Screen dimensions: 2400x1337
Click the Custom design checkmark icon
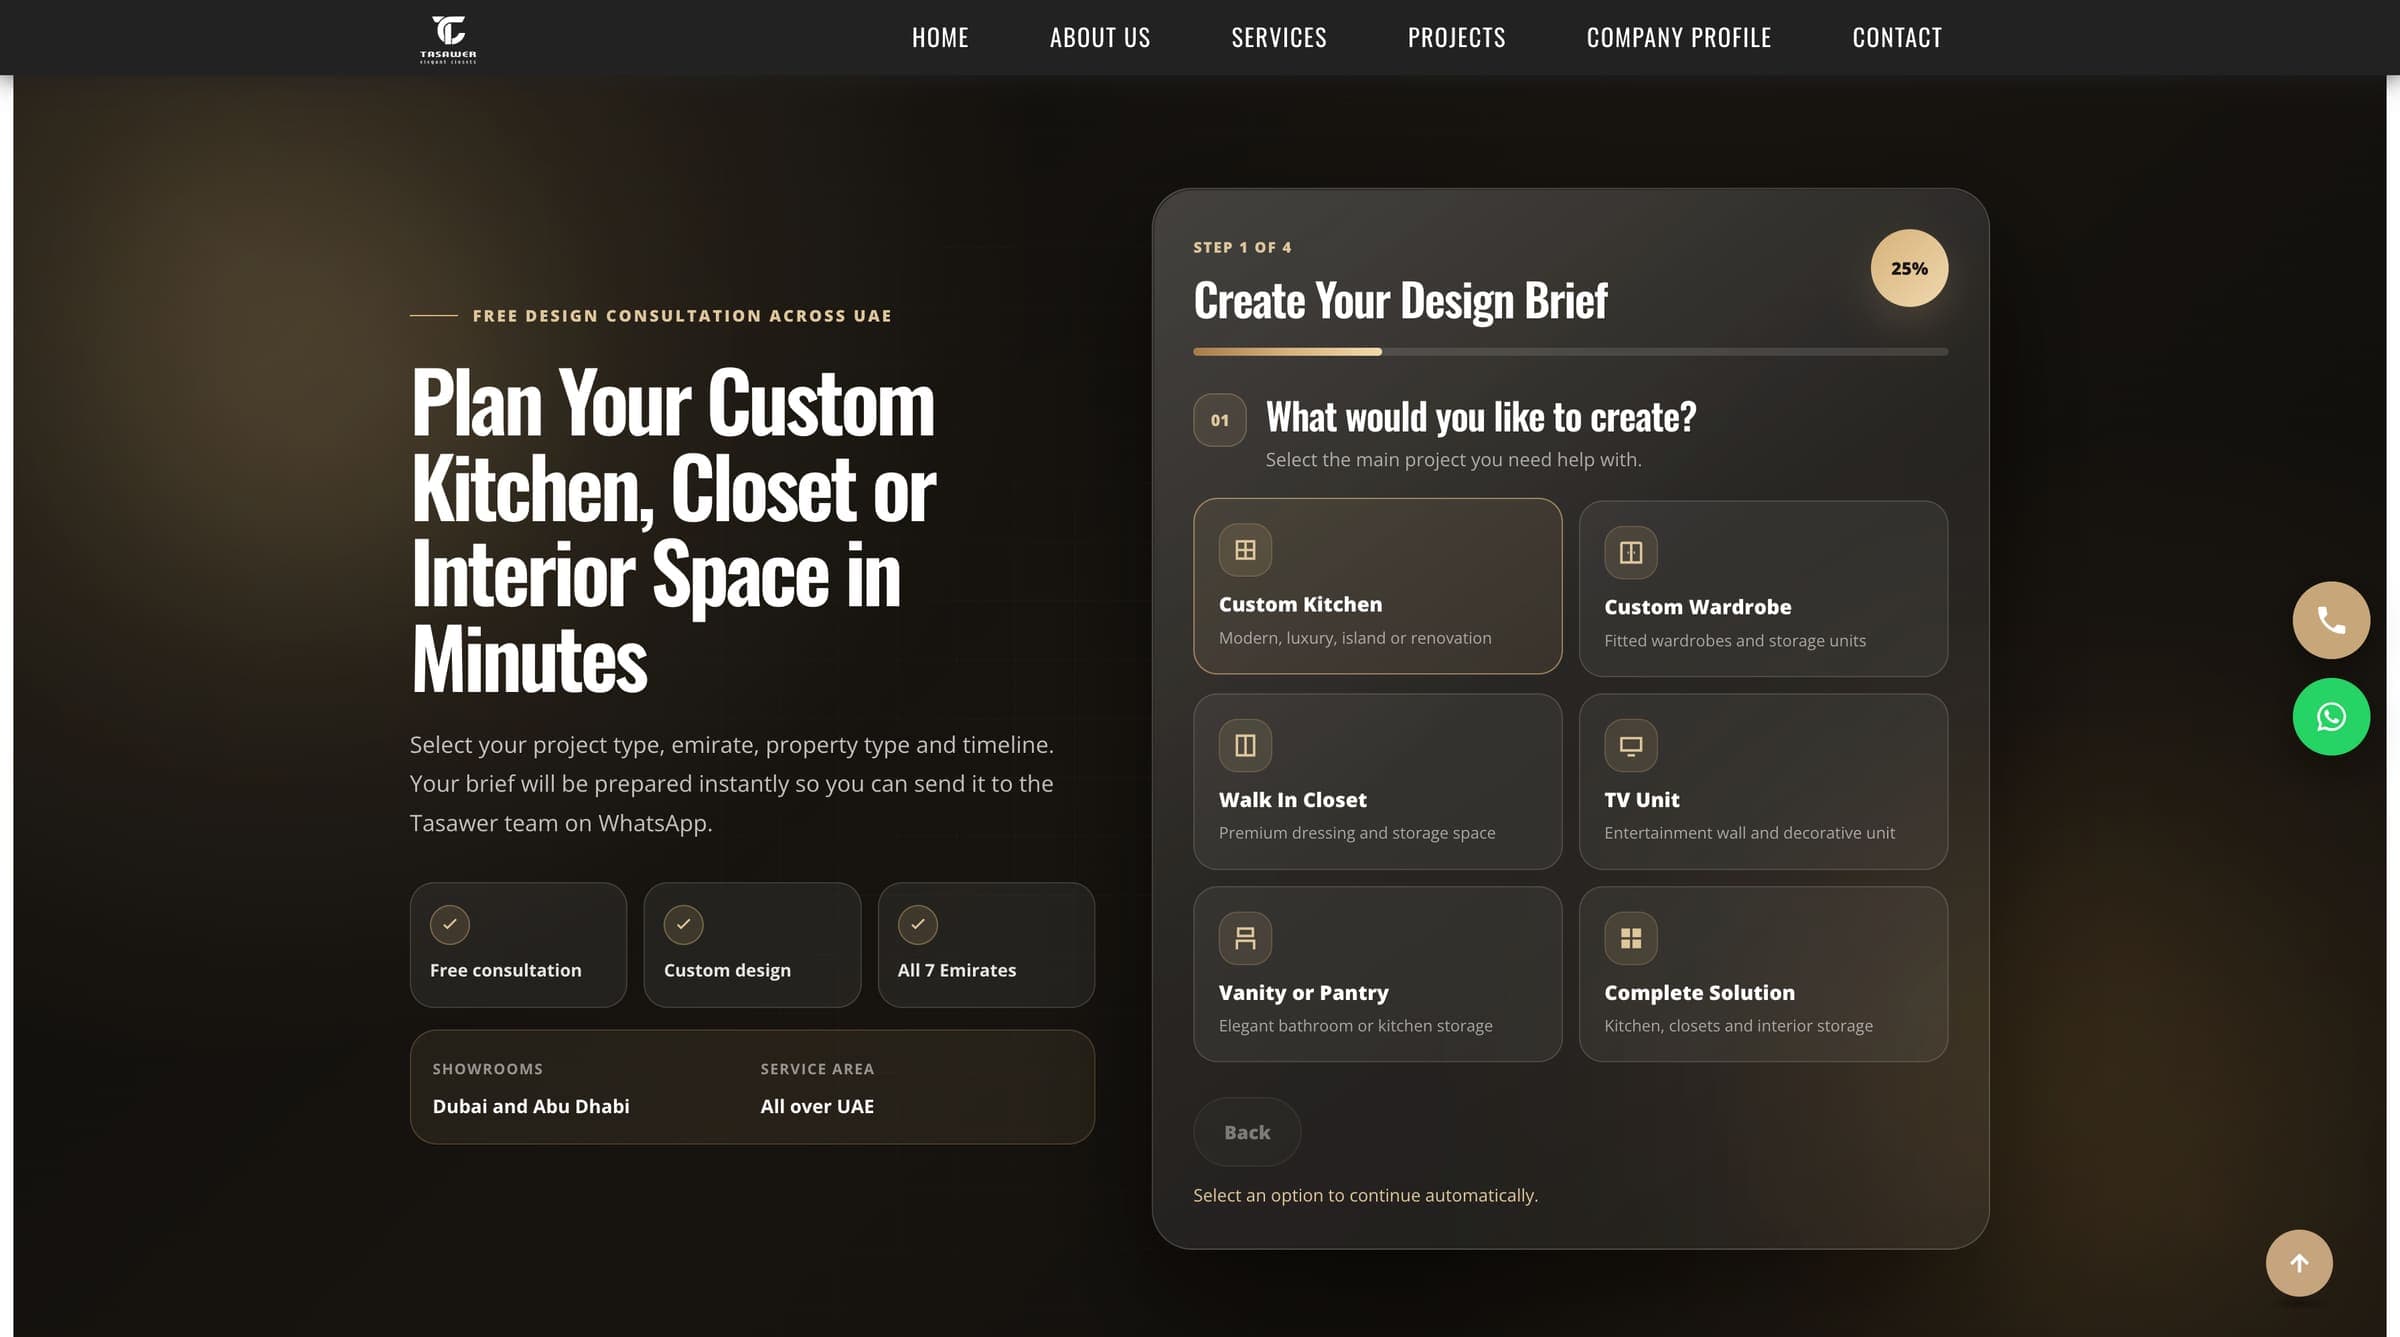tap(684, 924)
